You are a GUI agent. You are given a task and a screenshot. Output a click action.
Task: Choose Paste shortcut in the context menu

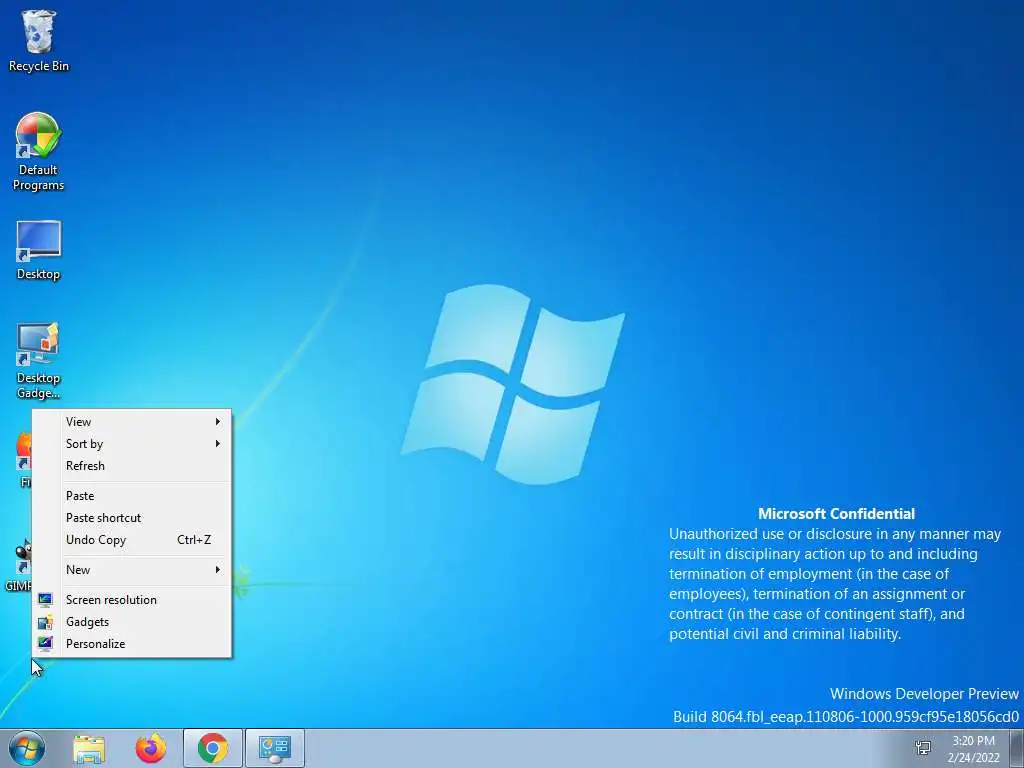coord(132,518)
